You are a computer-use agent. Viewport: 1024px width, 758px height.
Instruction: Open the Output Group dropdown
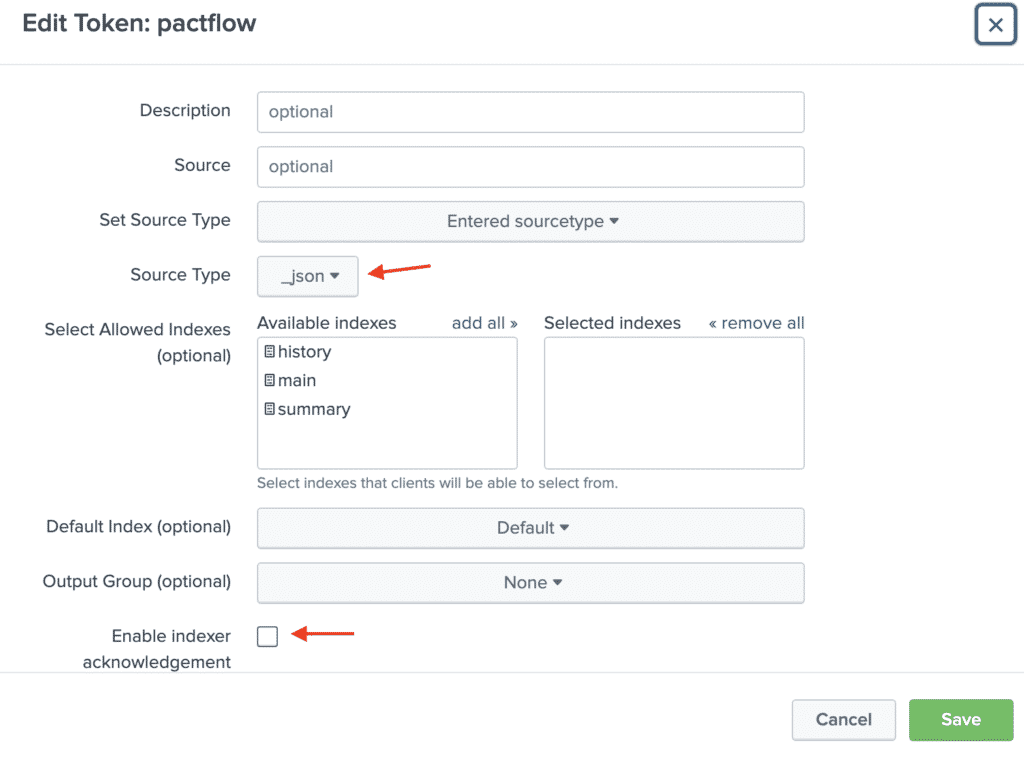pyautogui.click(x=531, y=583)
